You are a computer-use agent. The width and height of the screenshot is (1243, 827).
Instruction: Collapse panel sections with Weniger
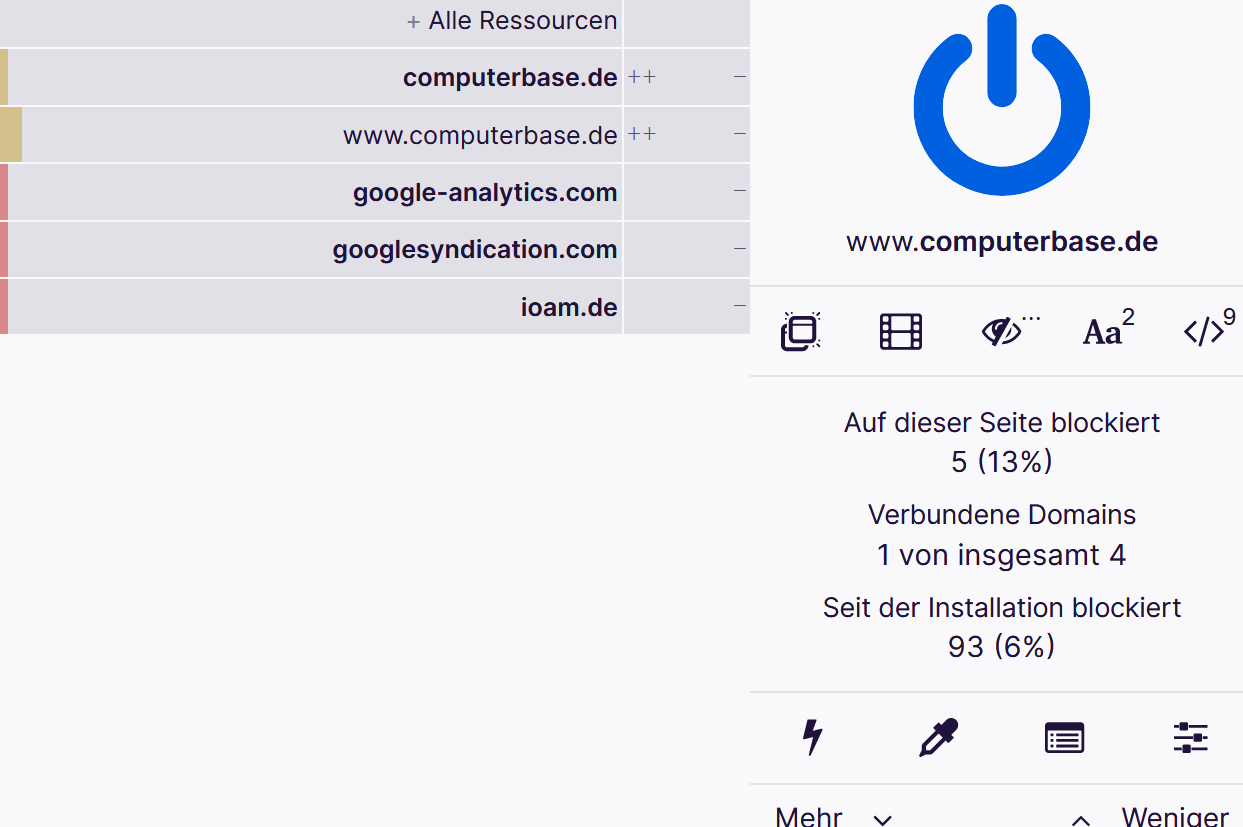click(1149, 816)
